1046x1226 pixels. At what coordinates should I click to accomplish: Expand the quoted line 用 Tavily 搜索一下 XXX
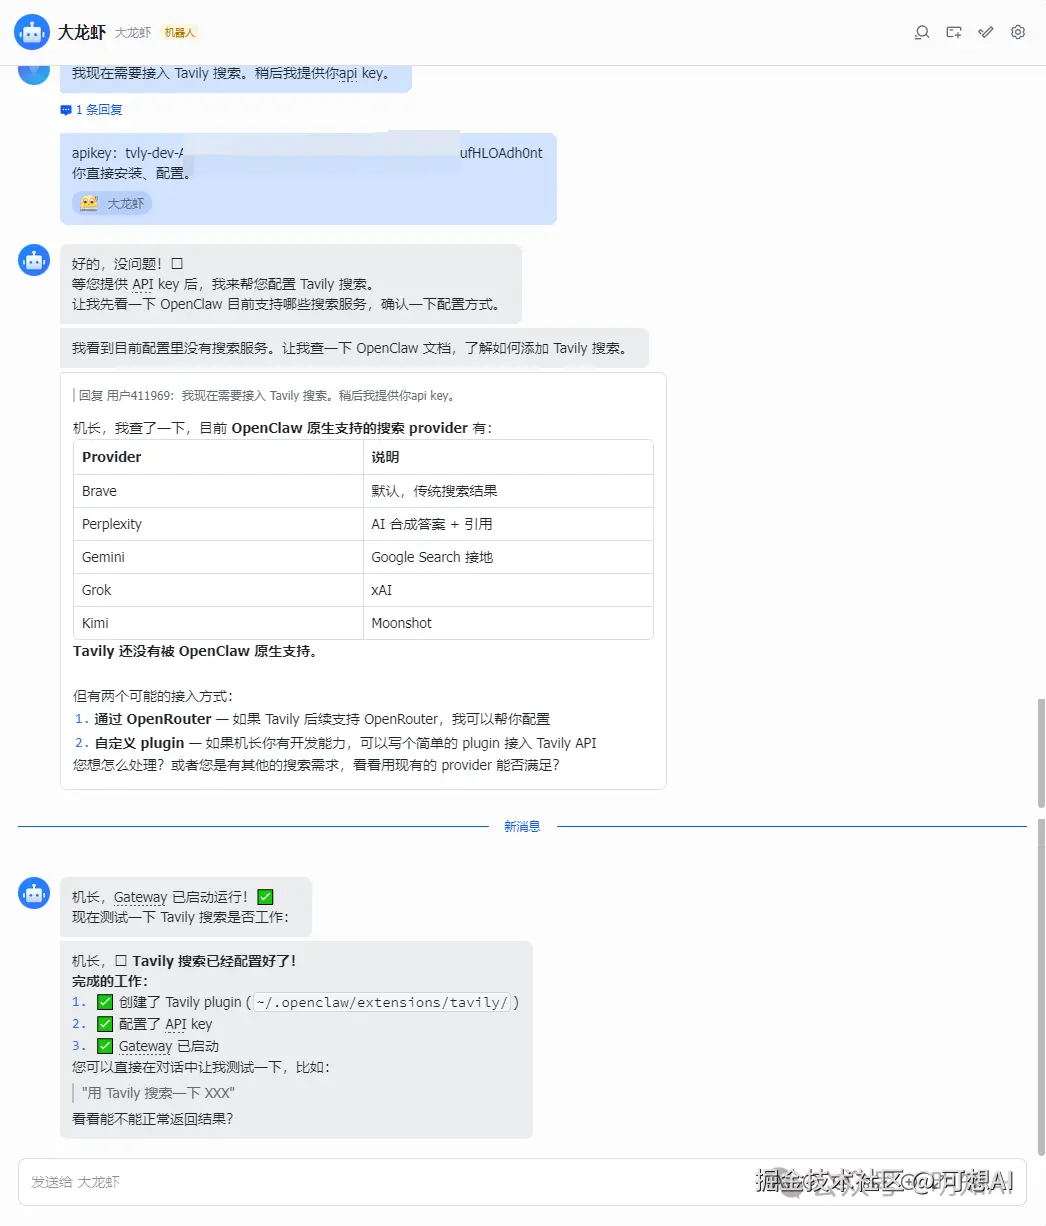[x=155, y=1092]
